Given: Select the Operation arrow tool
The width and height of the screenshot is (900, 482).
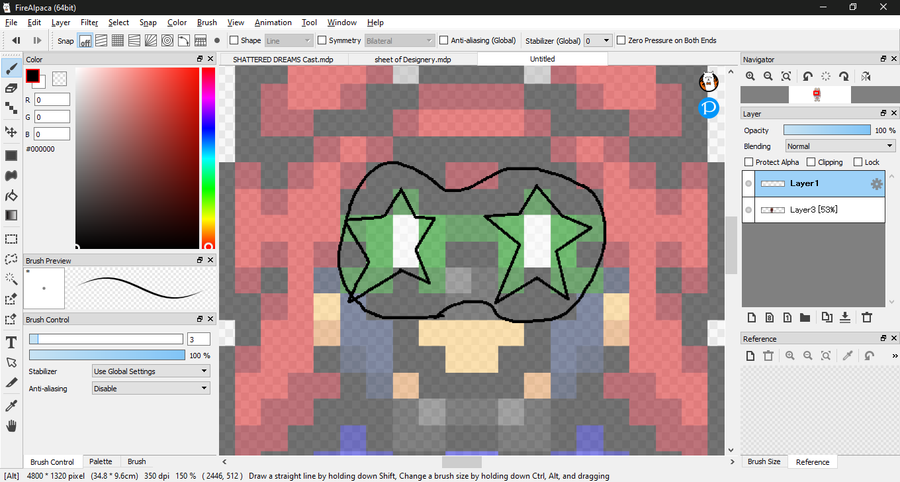Looking at the screenshot, I should pos(11,363).
